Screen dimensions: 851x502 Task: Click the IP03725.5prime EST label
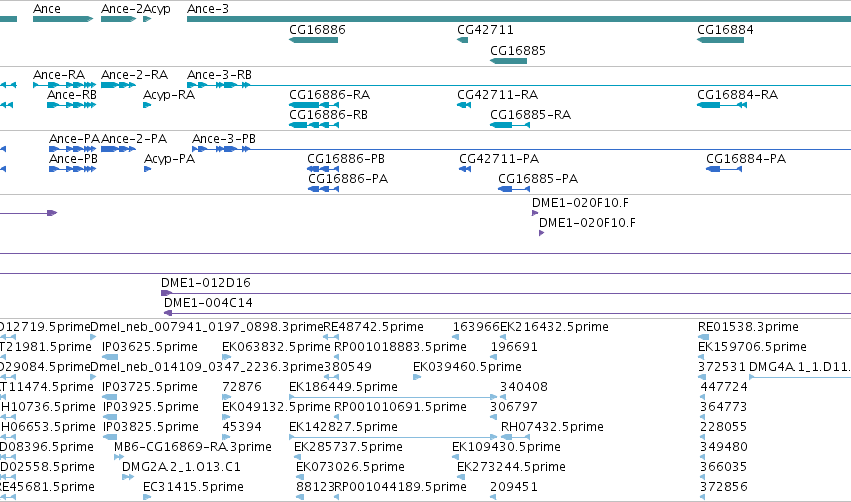pyautogui.click(x=150, y=387)
